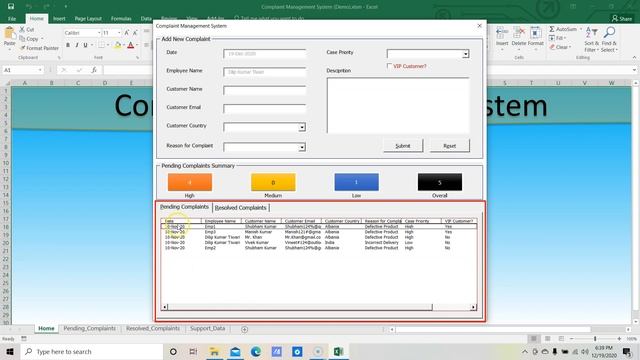Click the AutoSum sigma icon
This screenshot has height=360, width=640.
552,29
